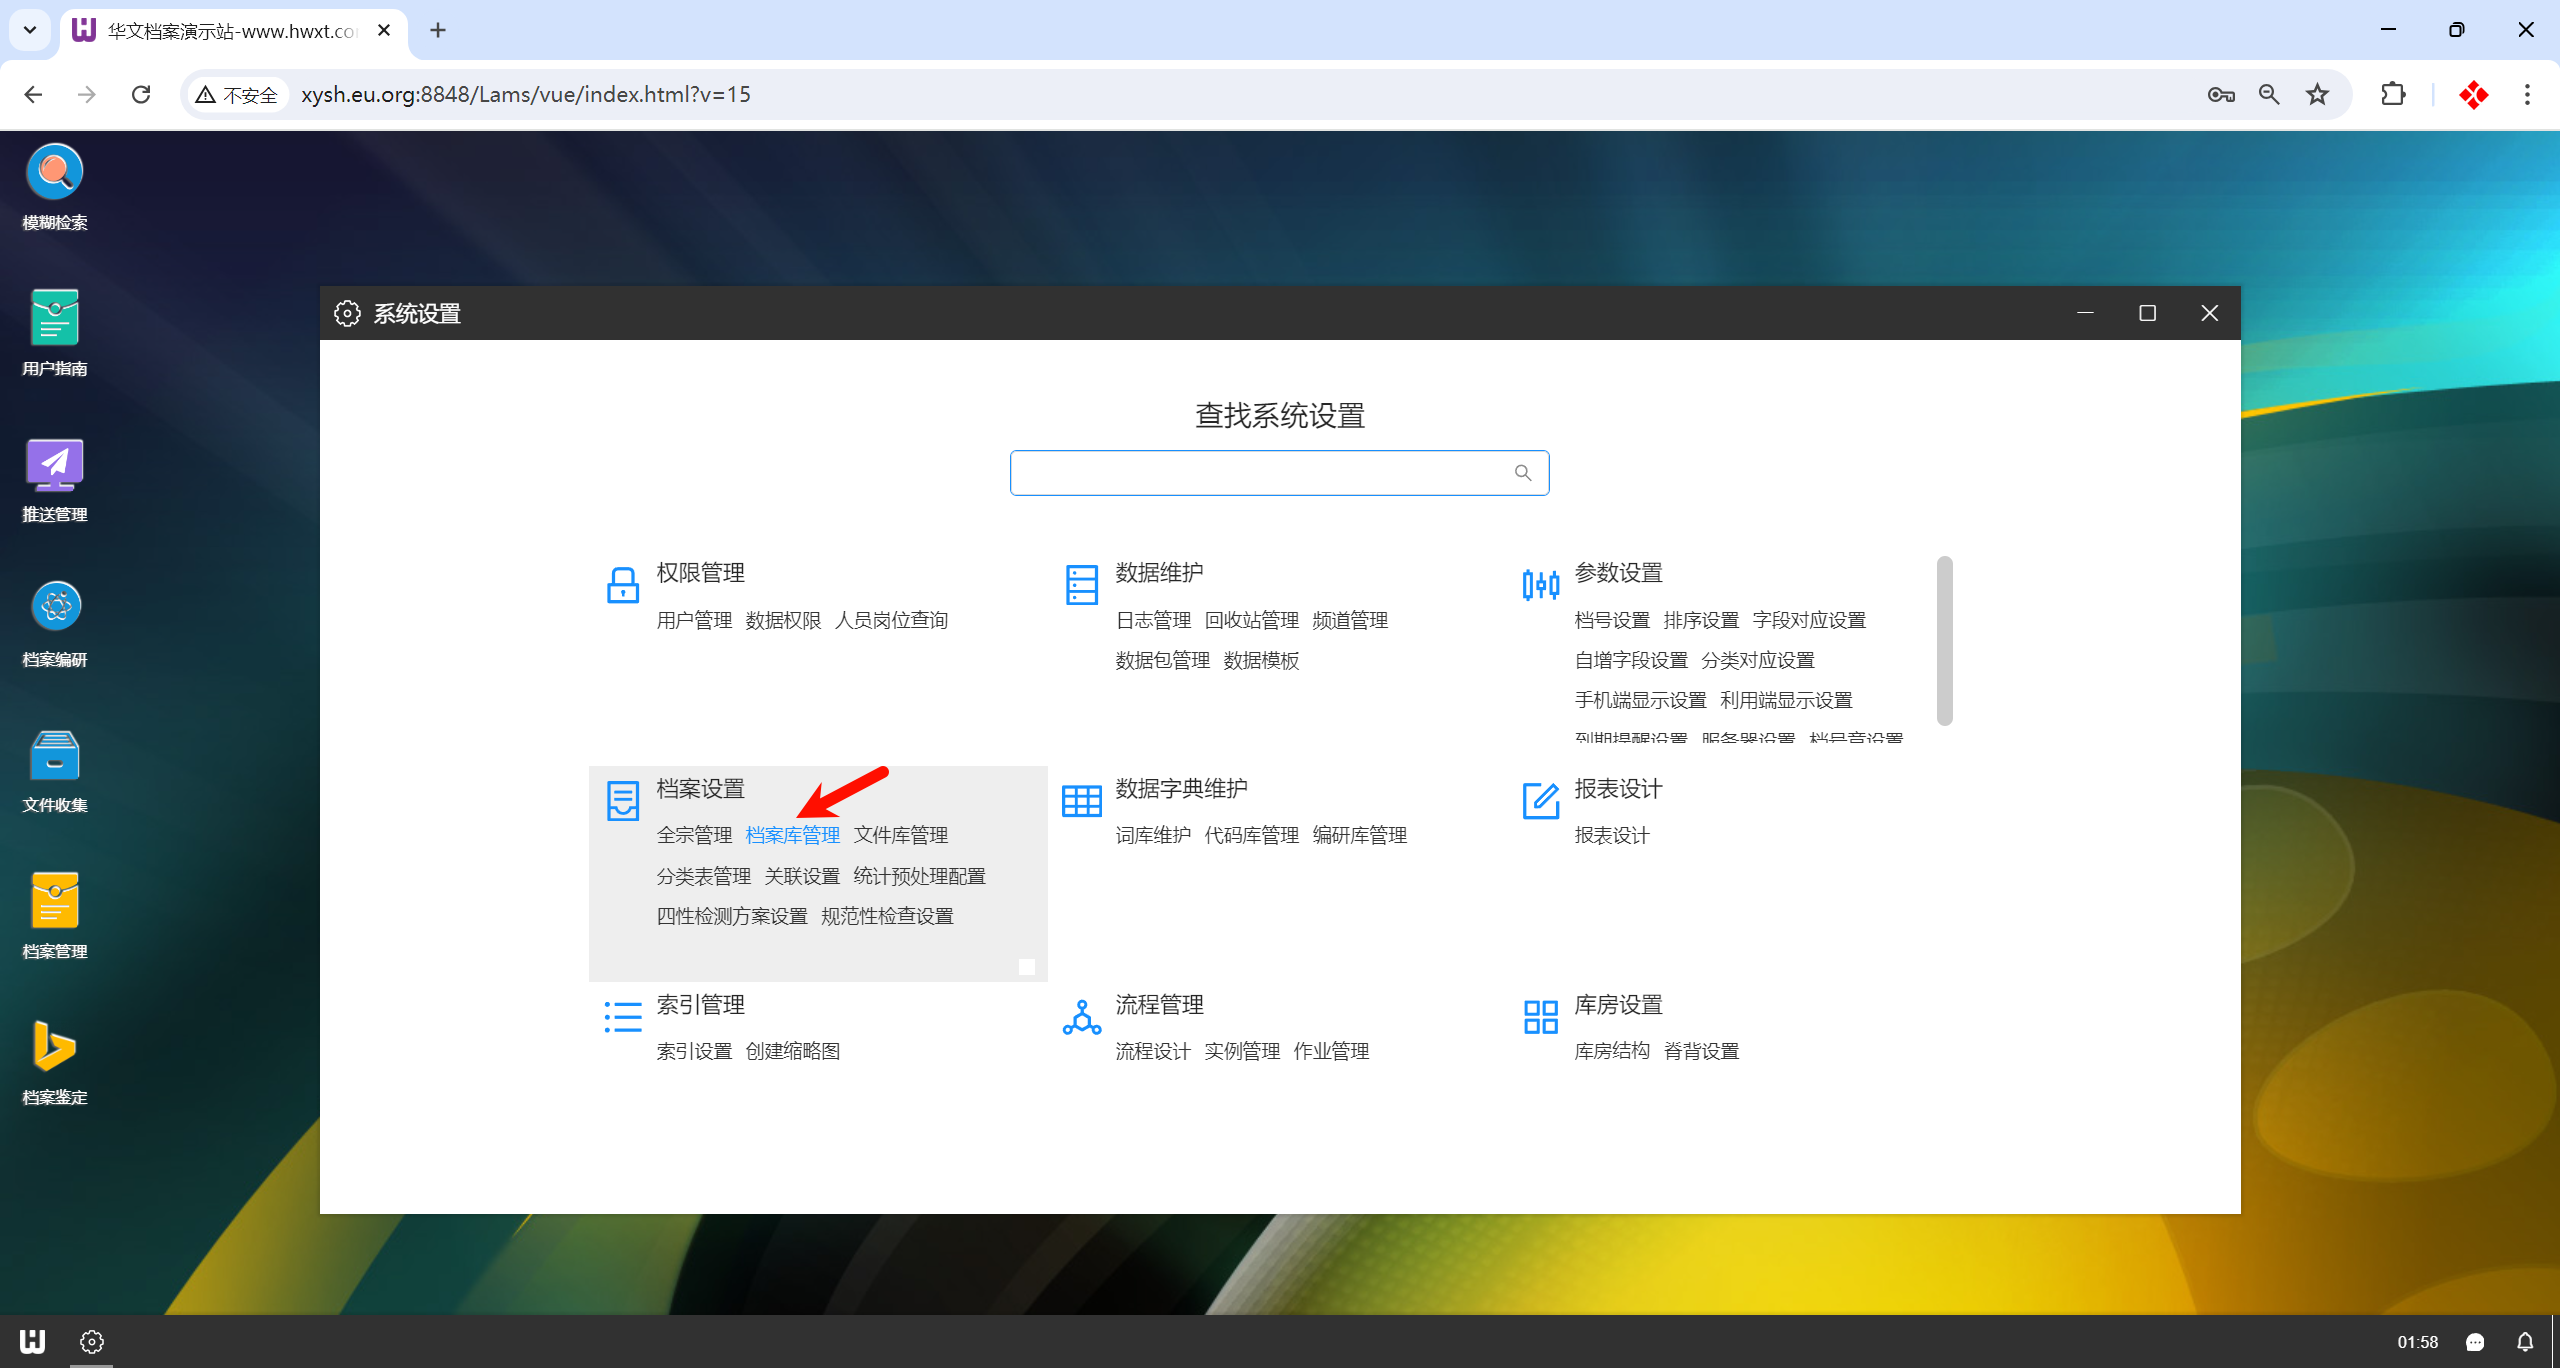Click the browser bookmark star icon

tap(2317, 95)
